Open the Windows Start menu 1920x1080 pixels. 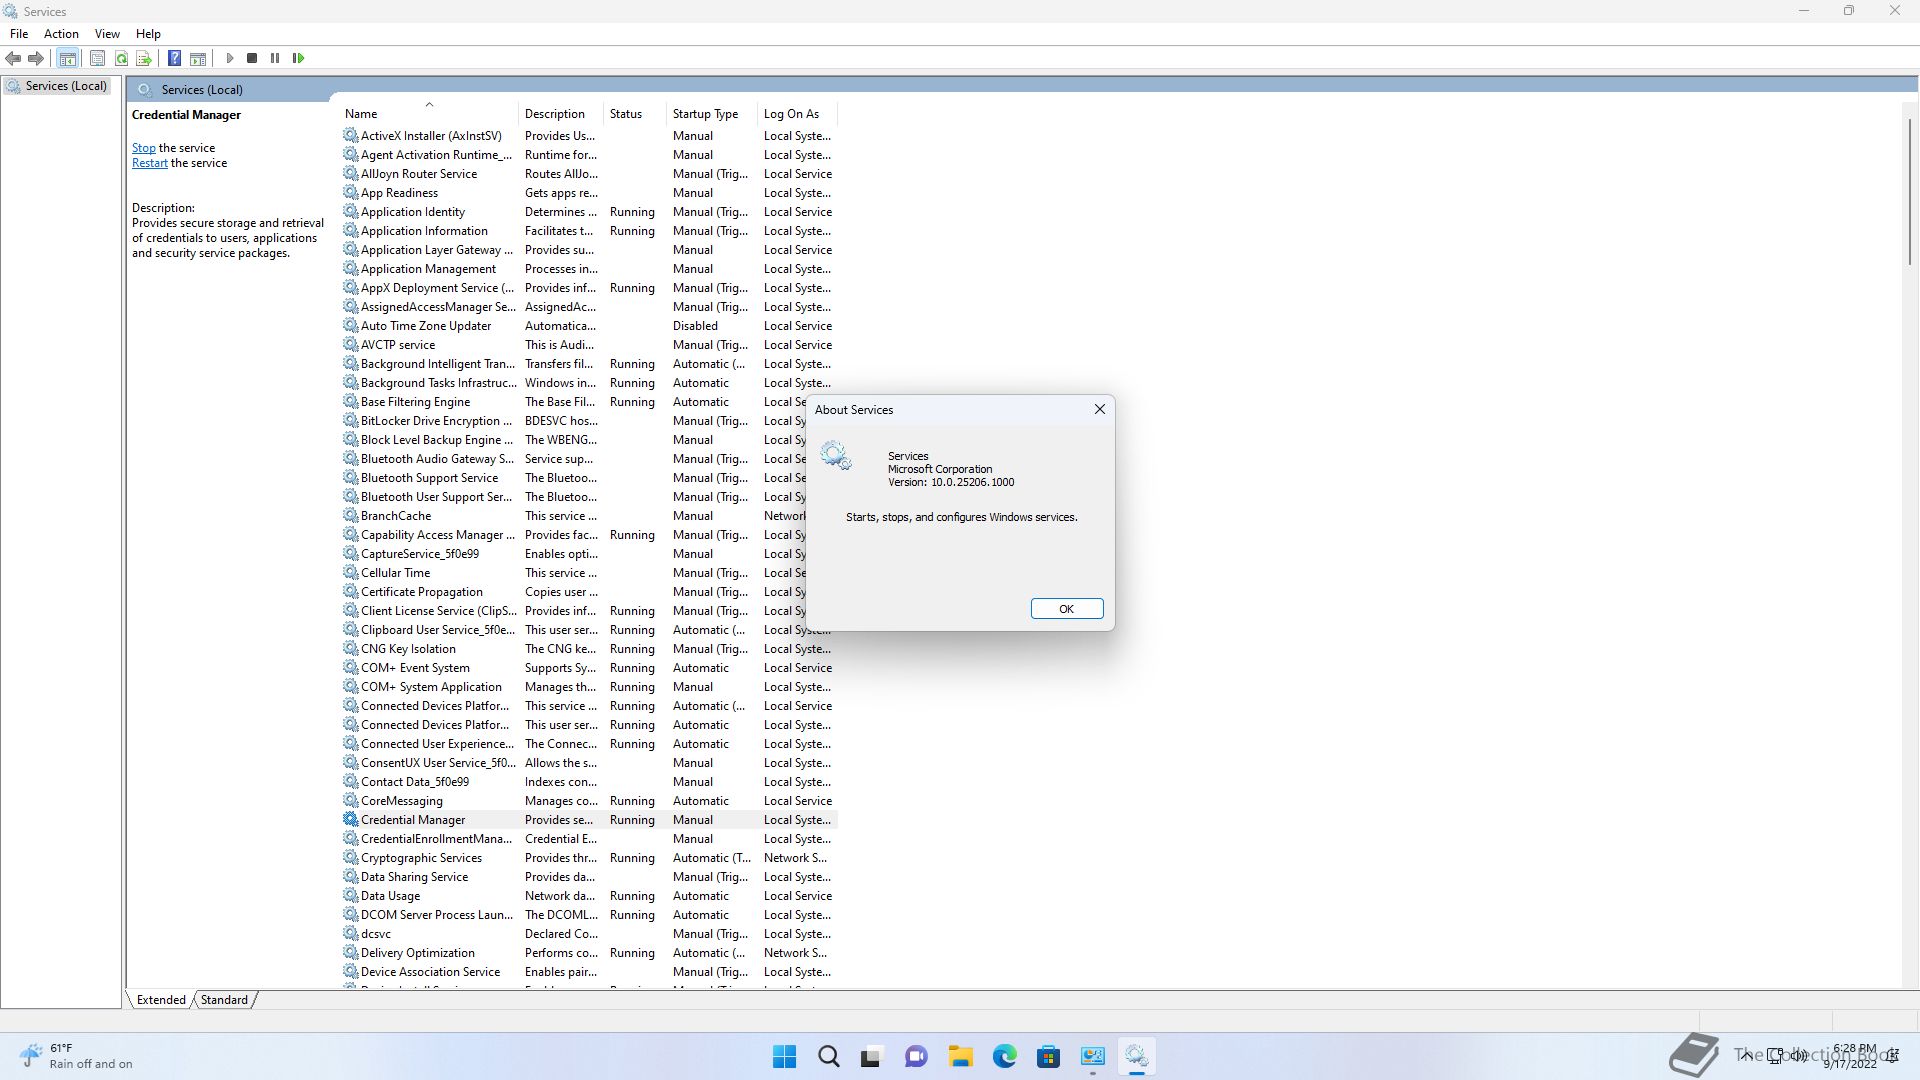785,1056
